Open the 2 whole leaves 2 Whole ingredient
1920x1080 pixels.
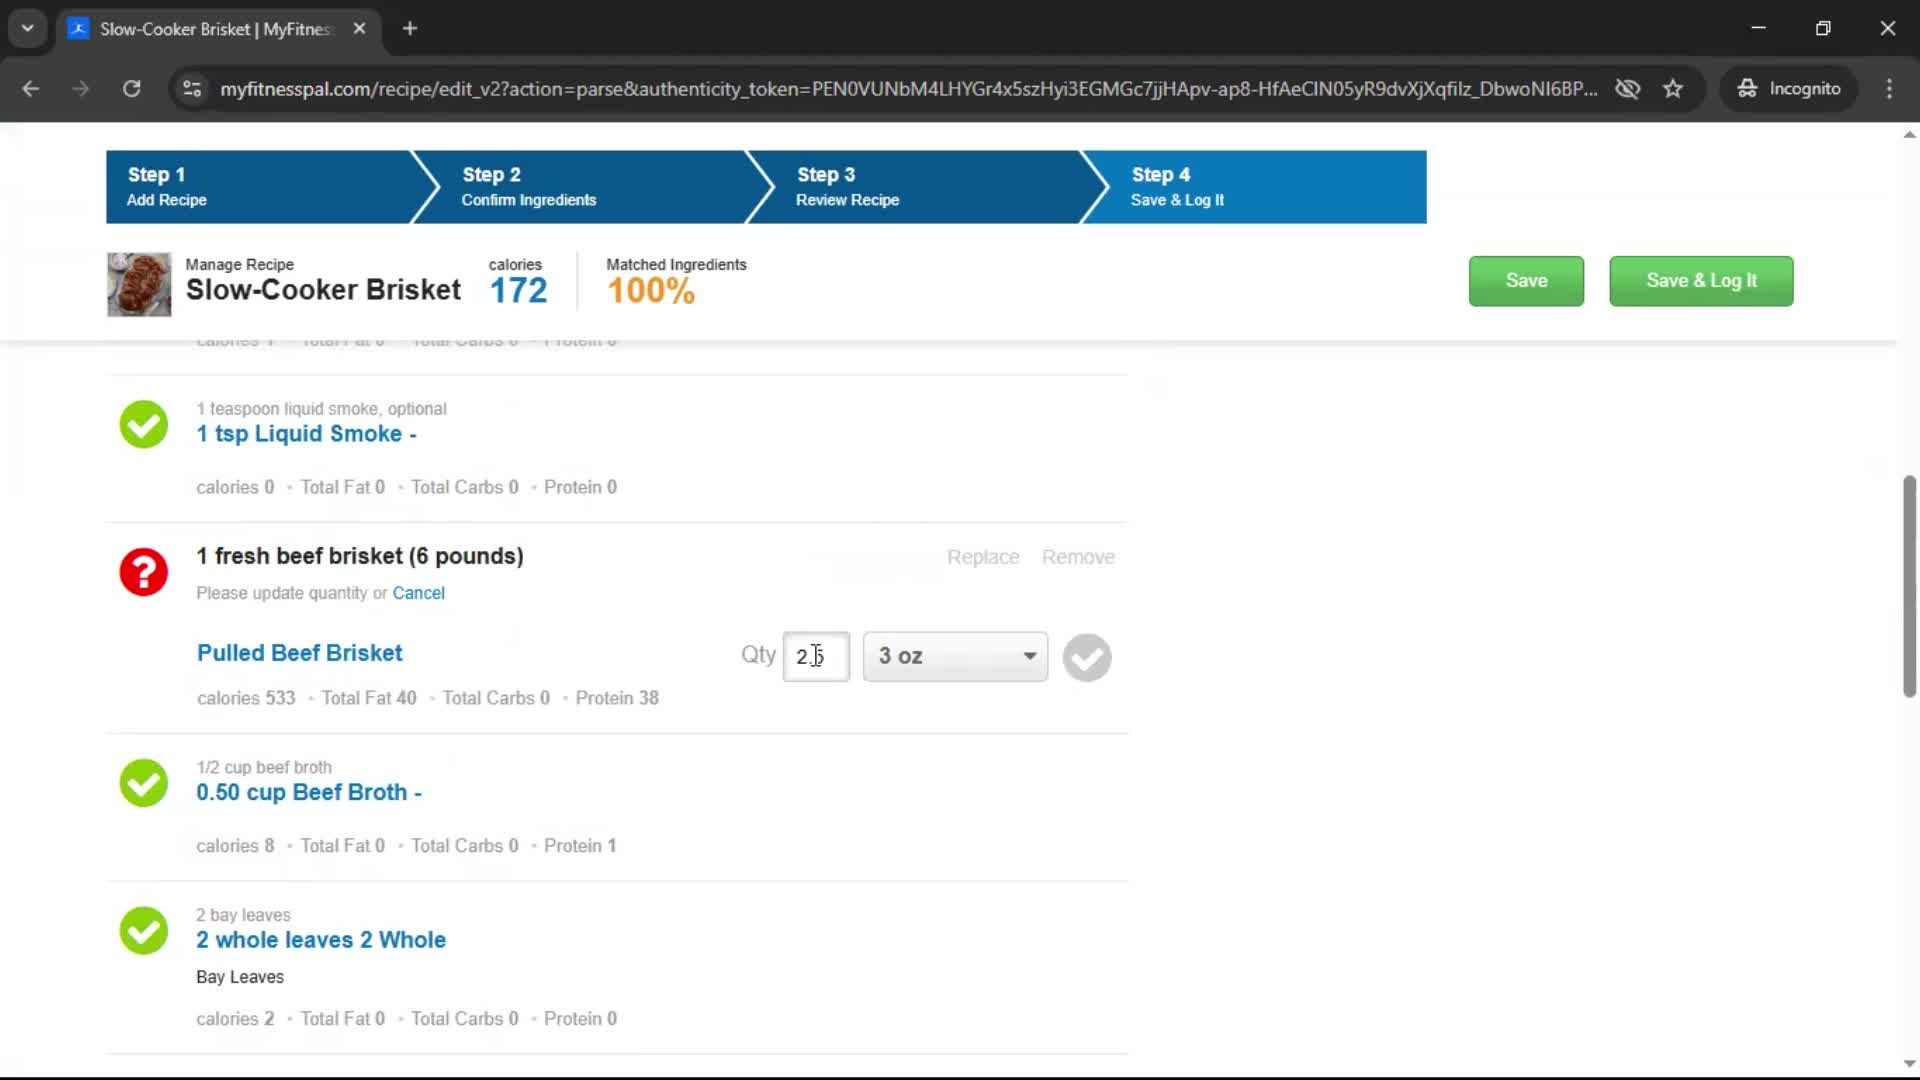321,940
